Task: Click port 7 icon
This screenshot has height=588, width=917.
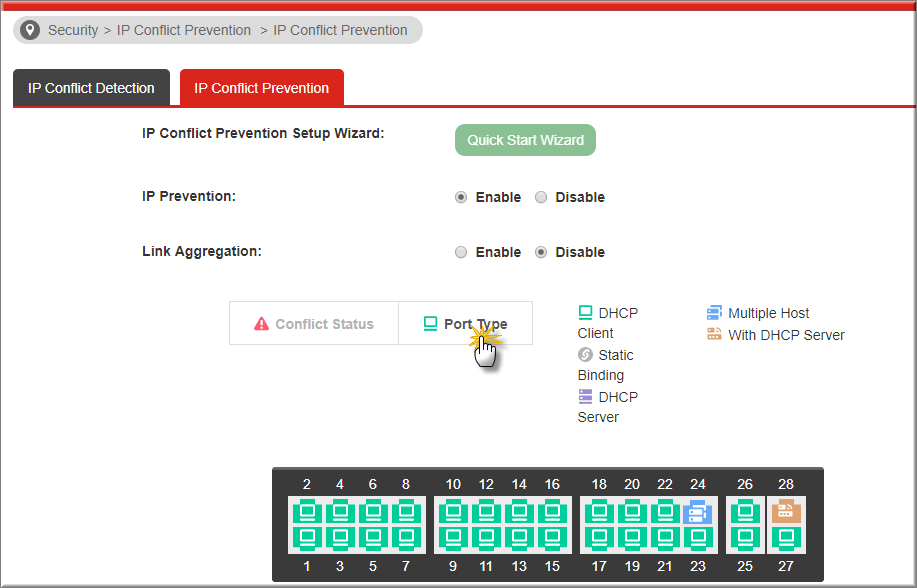Action: [x=406, y=537]
